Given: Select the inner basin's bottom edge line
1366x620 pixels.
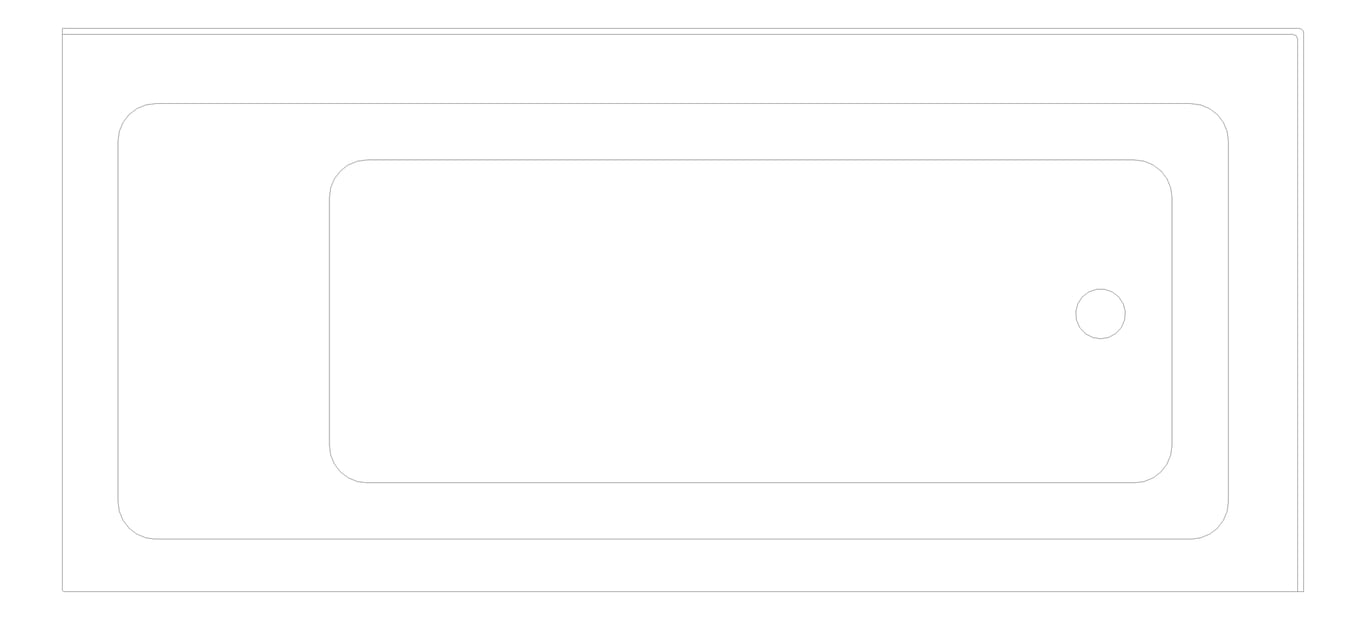Looking at the screenshot, I should [x=750, y=483].
